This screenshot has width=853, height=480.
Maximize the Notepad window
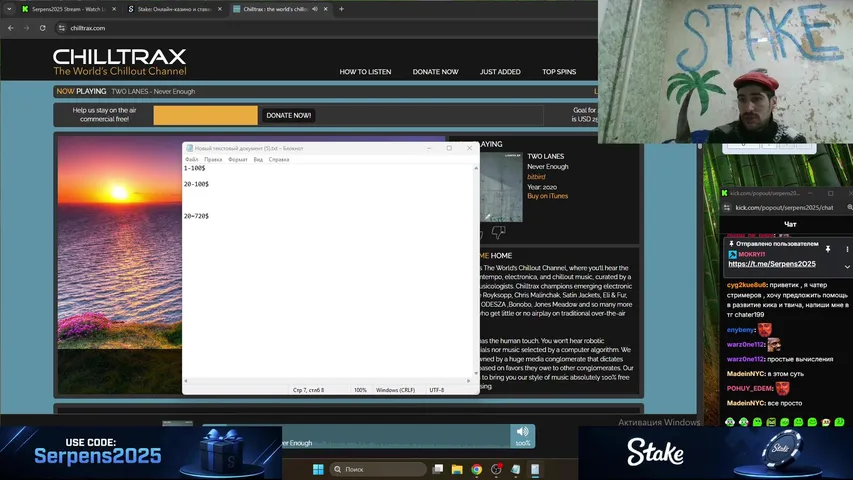click(449, 148)
